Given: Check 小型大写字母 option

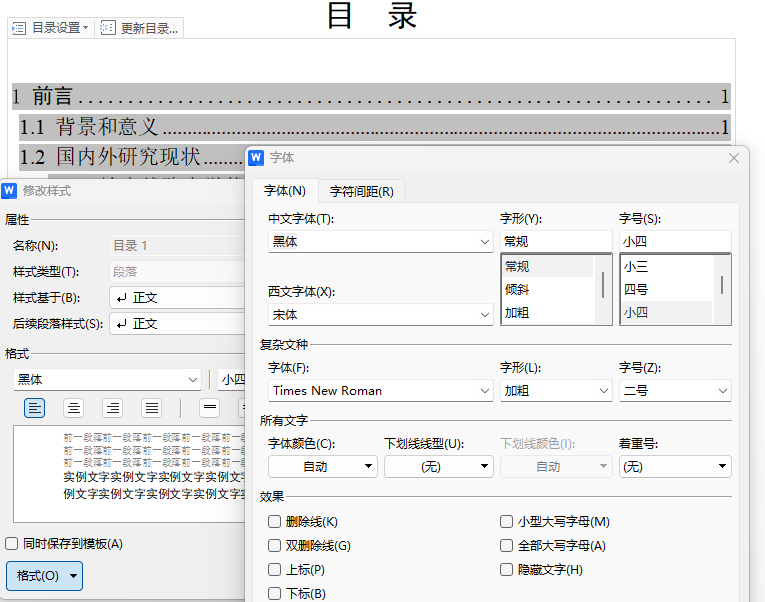Looking at the screenshot, I should [507, 522].
